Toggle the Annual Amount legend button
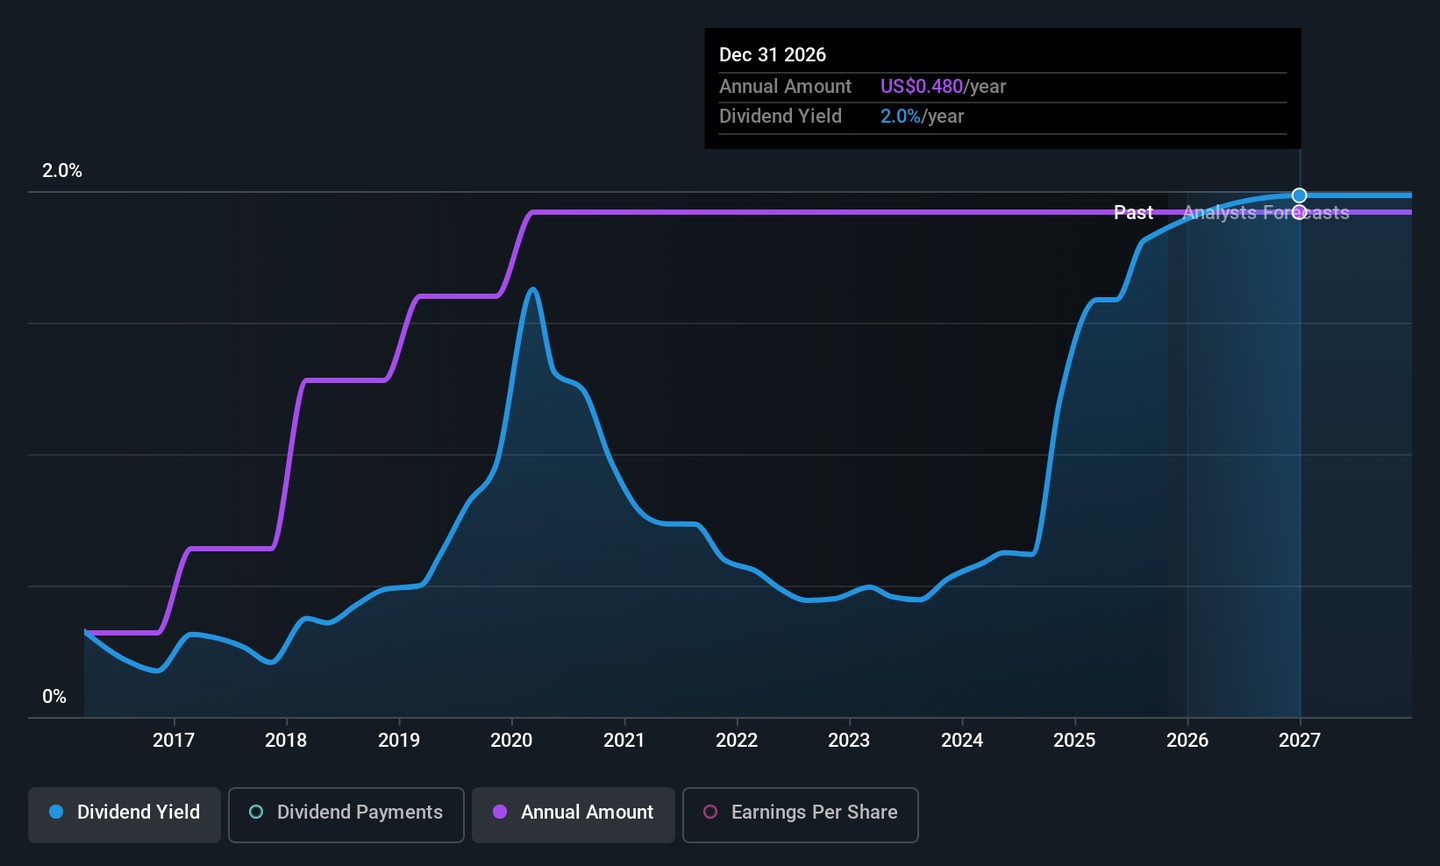The image size is (1440, 866). coord(573,813)
